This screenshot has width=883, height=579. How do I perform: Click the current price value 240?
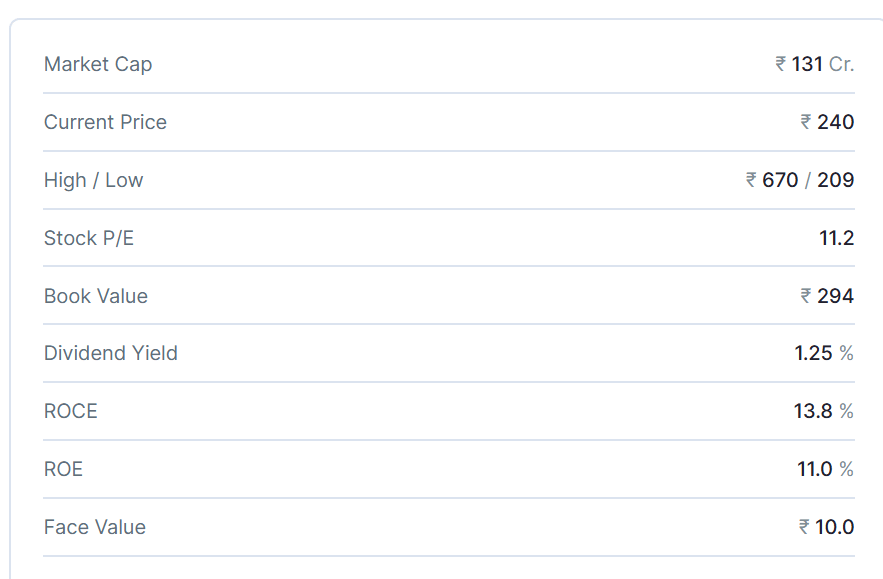click(835, 122)
